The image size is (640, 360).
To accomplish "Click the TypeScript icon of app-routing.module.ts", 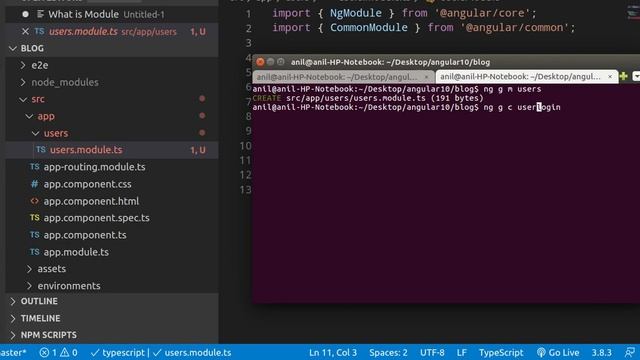I will tap(35, 167).
